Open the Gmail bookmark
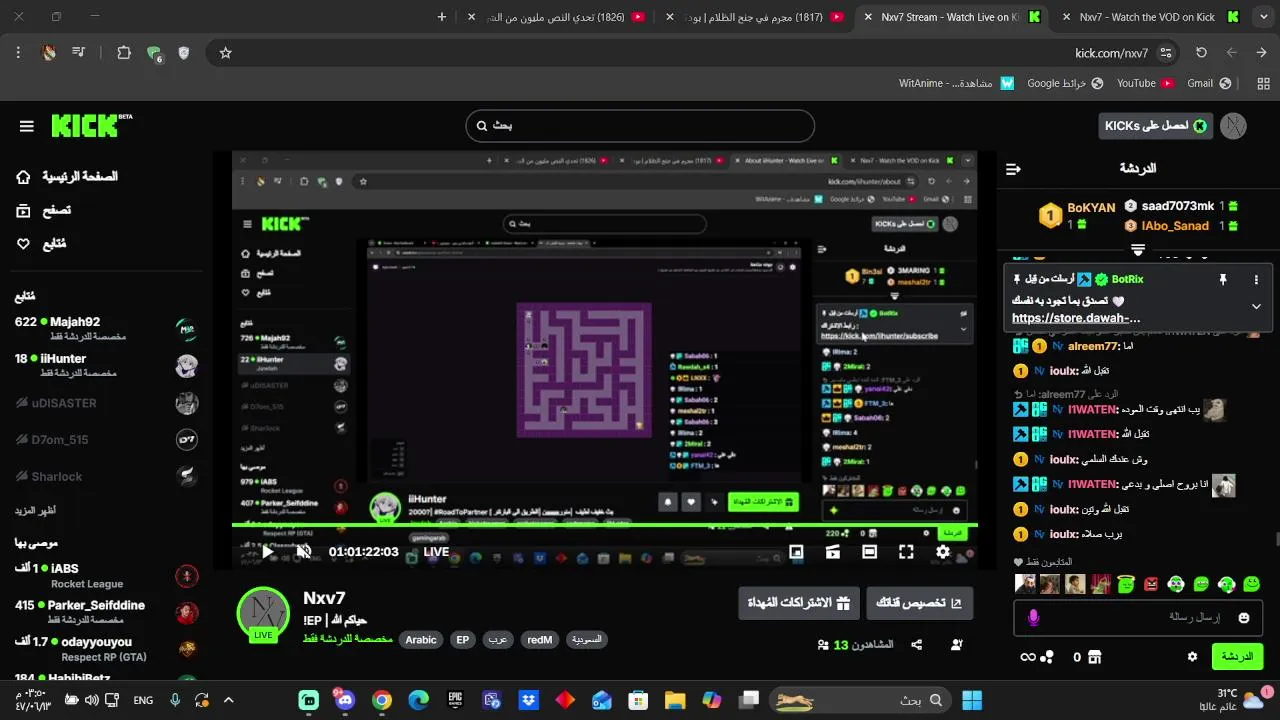 1209,84
